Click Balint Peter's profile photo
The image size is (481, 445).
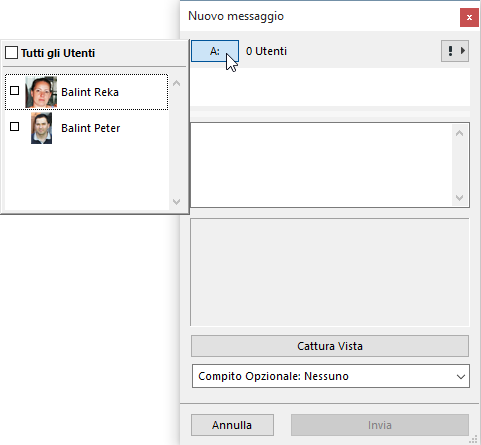[x=41, y=128]
